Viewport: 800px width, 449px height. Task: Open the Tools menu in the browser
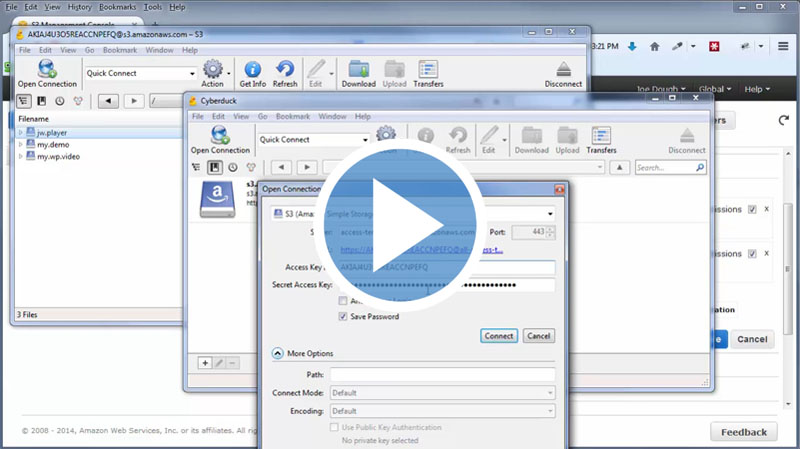point(150,7)
